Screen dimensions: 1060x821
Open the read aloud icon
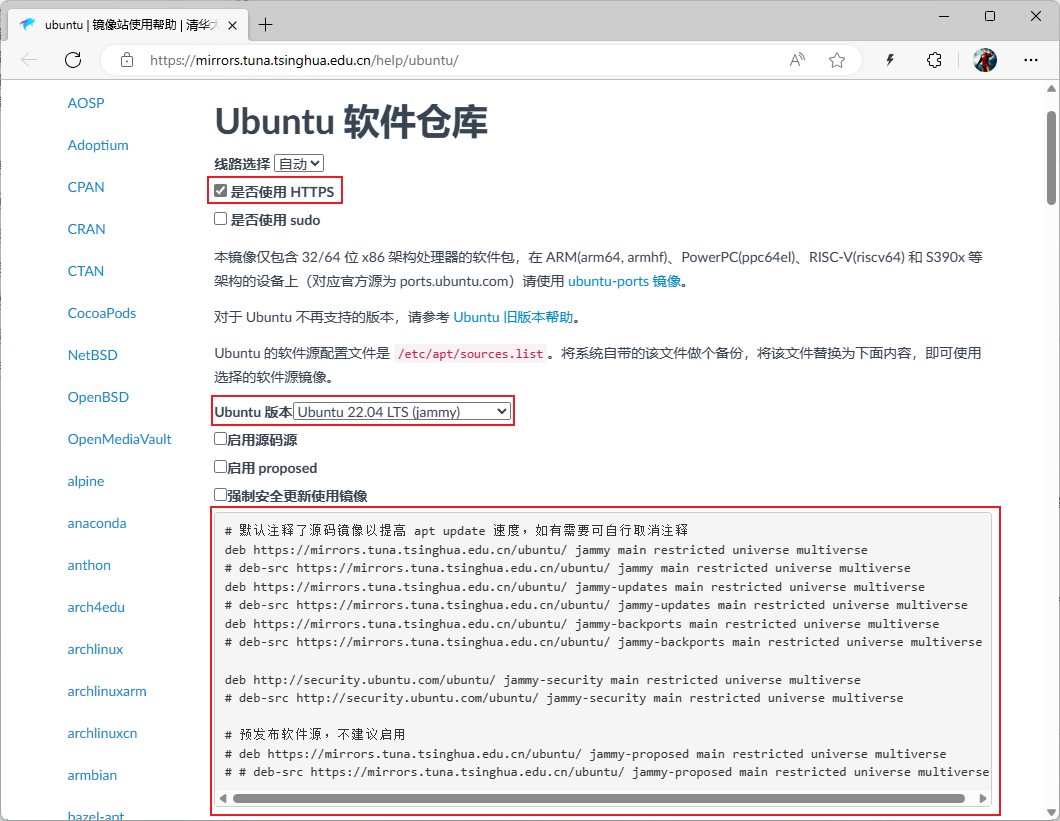click(x=797, y=60)
